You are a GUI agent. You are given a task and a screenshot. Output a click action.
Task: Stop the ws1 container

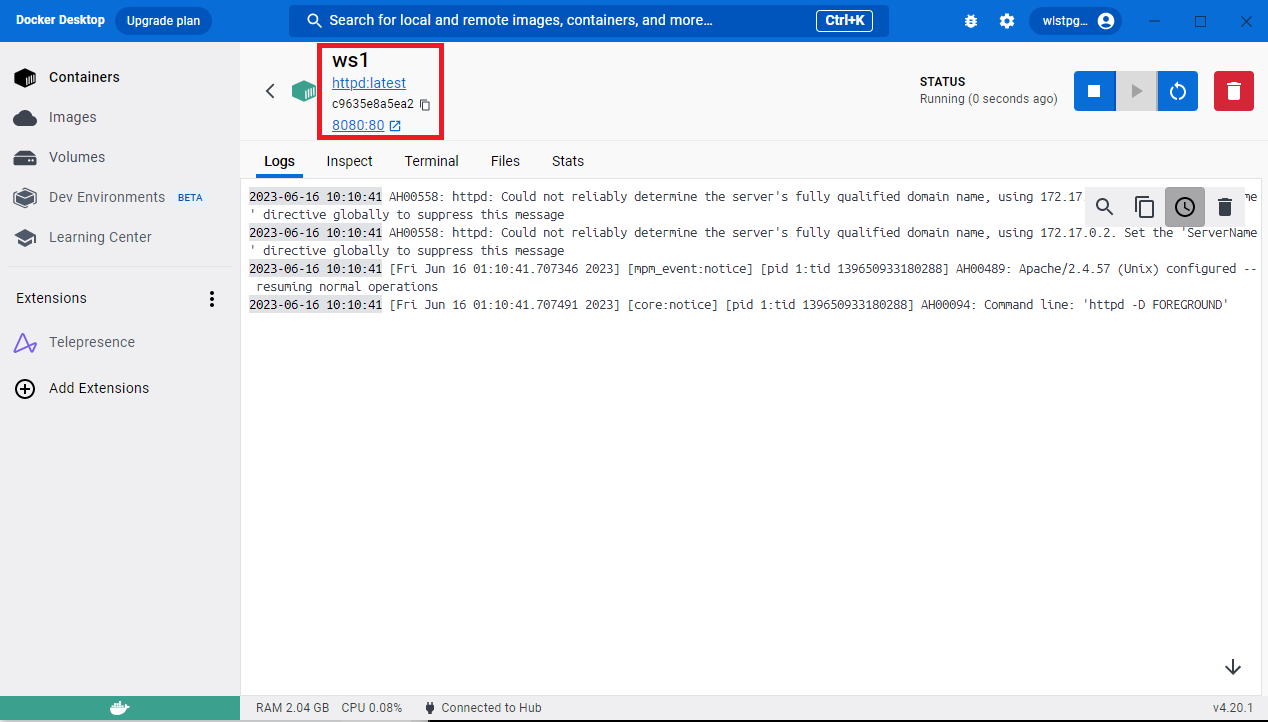point(1094,91)
